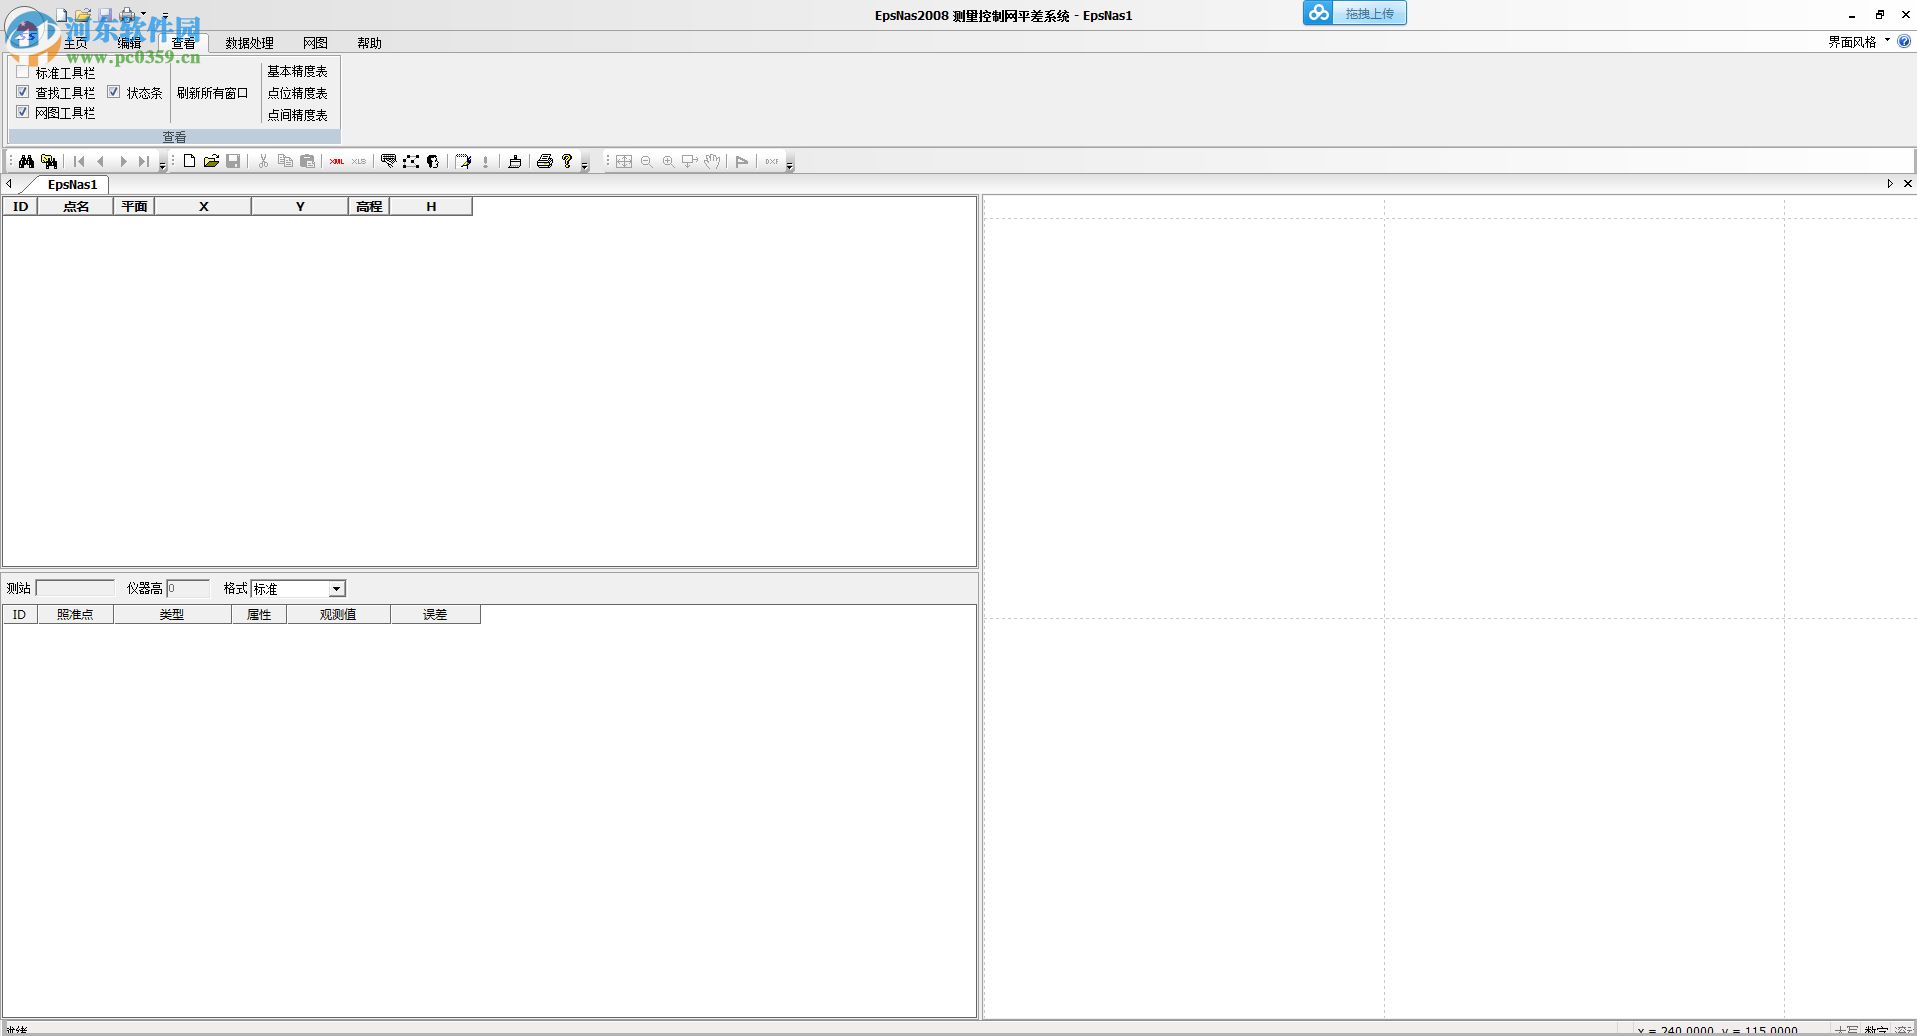Click the print icon in main toolbar
This screenshot has width=1917, height=1036.
click(x=545, y=161)
